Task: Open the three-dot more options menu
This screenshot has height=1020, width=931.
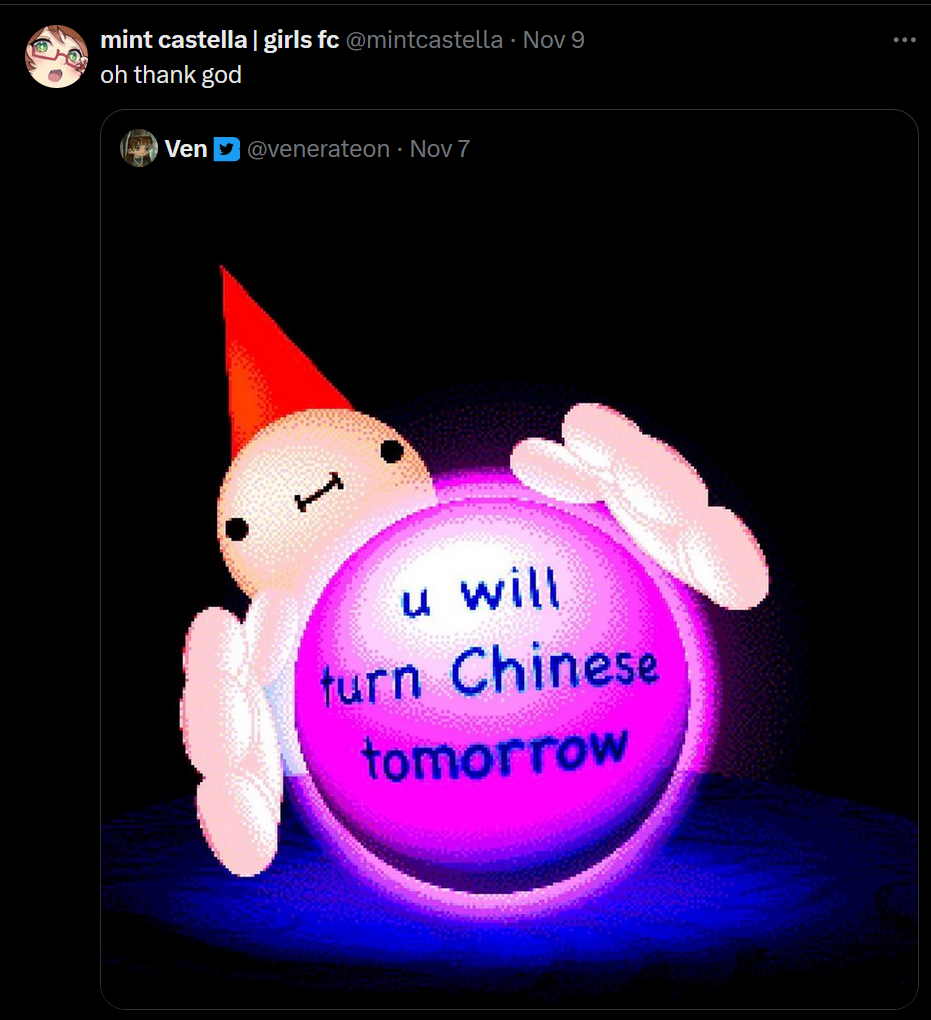Action: [904, 40]
